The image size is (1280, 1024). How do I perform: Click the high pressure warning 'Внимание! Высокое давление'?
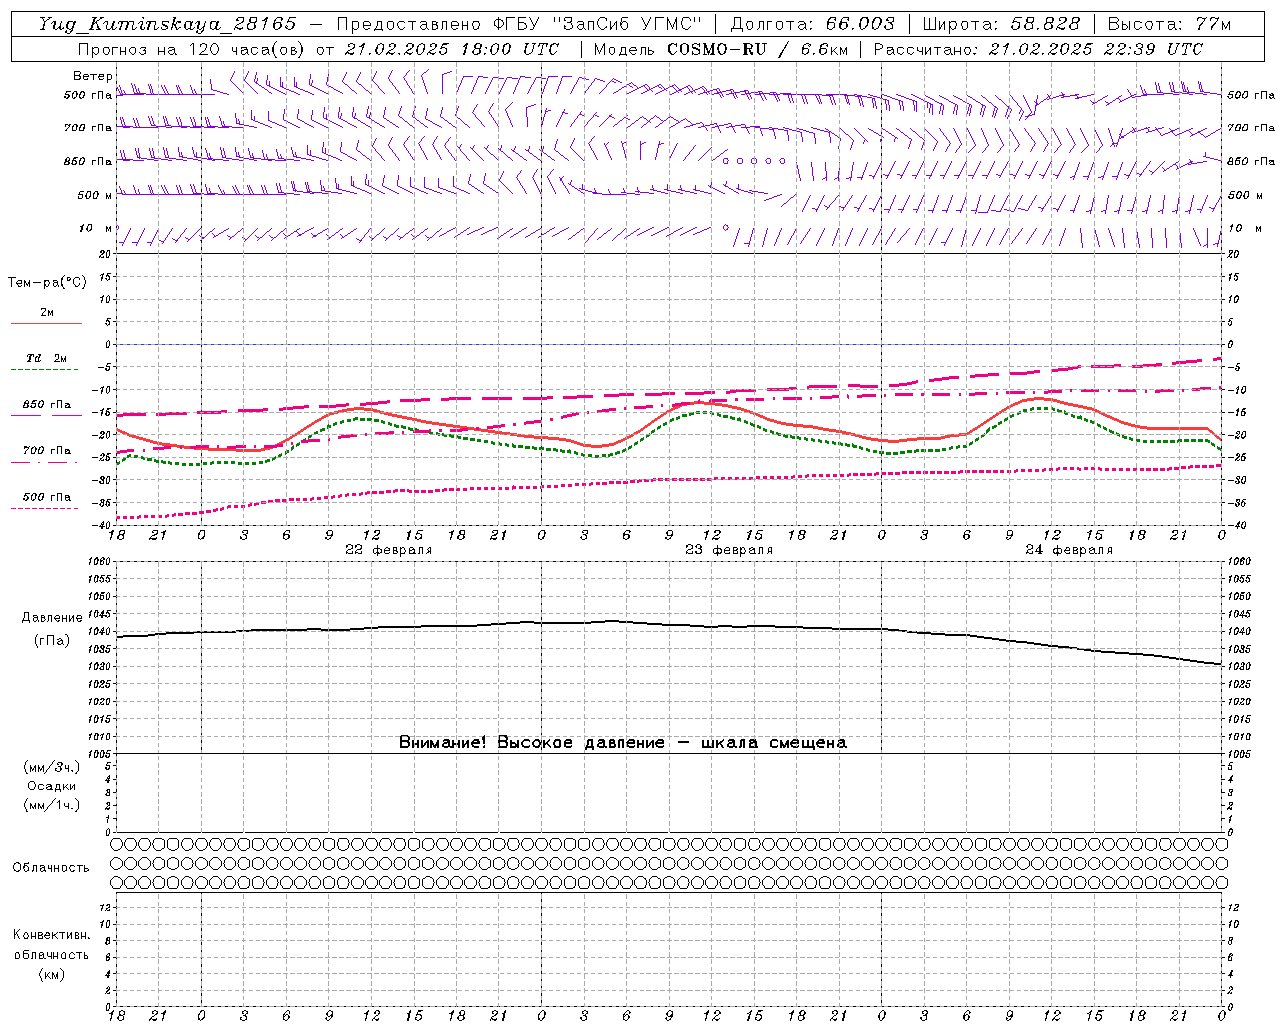pos(531,743)
